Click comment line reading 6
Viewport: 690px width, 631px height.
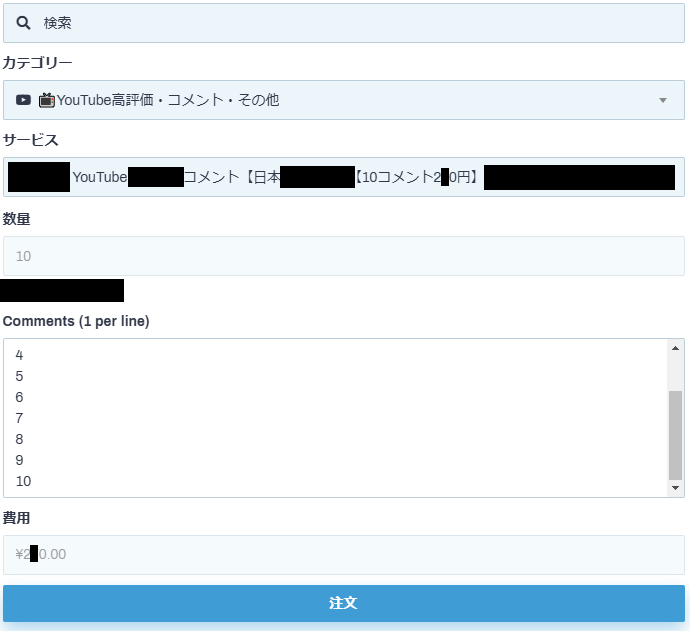(19, 397)
